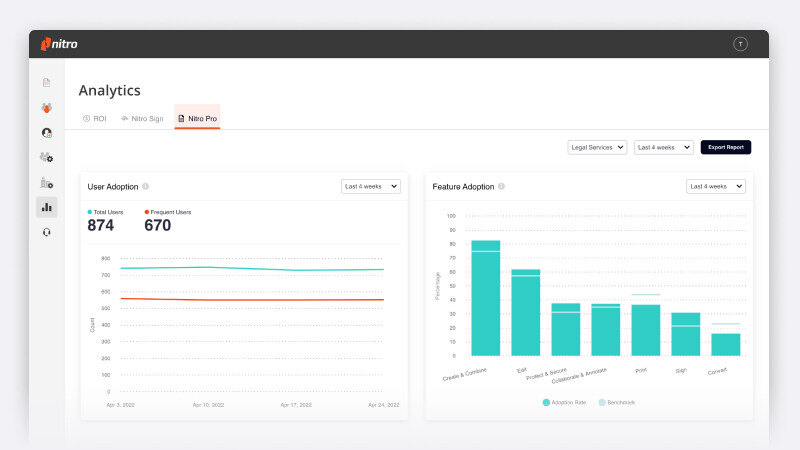This screenshot has height=450, width=800.
Task: Open user group settings in the sidebar
Action: [46, 157]
